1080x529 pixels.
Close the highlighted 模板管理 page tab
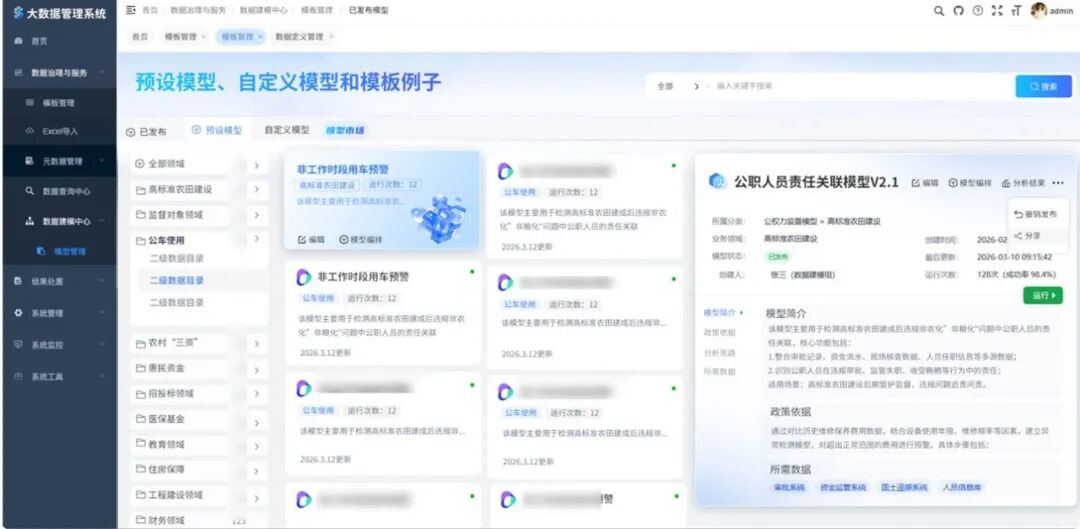click(x=260, y=37)
